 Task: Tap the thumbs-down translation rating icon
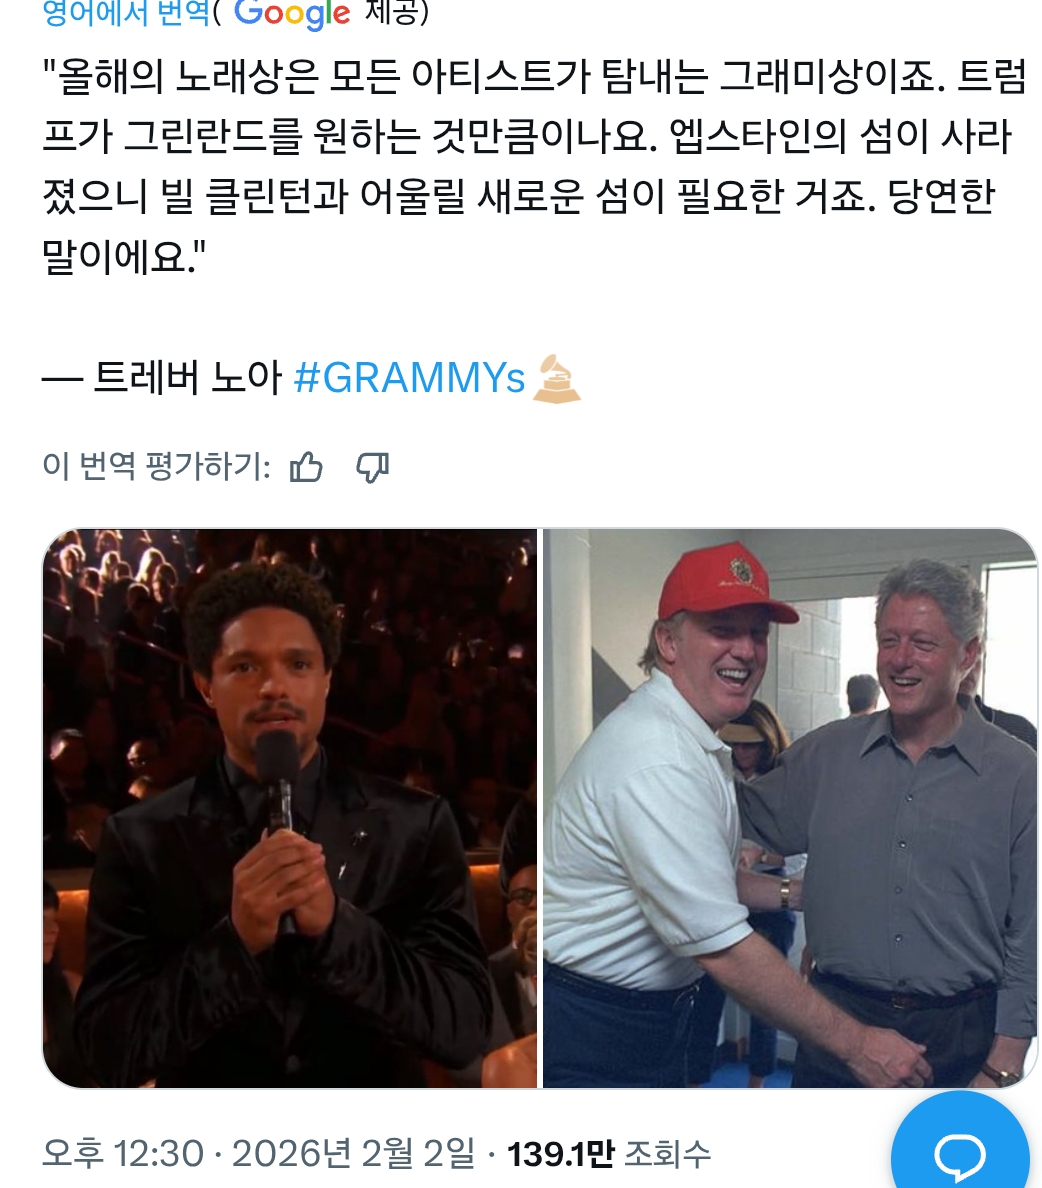click(372, 467)
